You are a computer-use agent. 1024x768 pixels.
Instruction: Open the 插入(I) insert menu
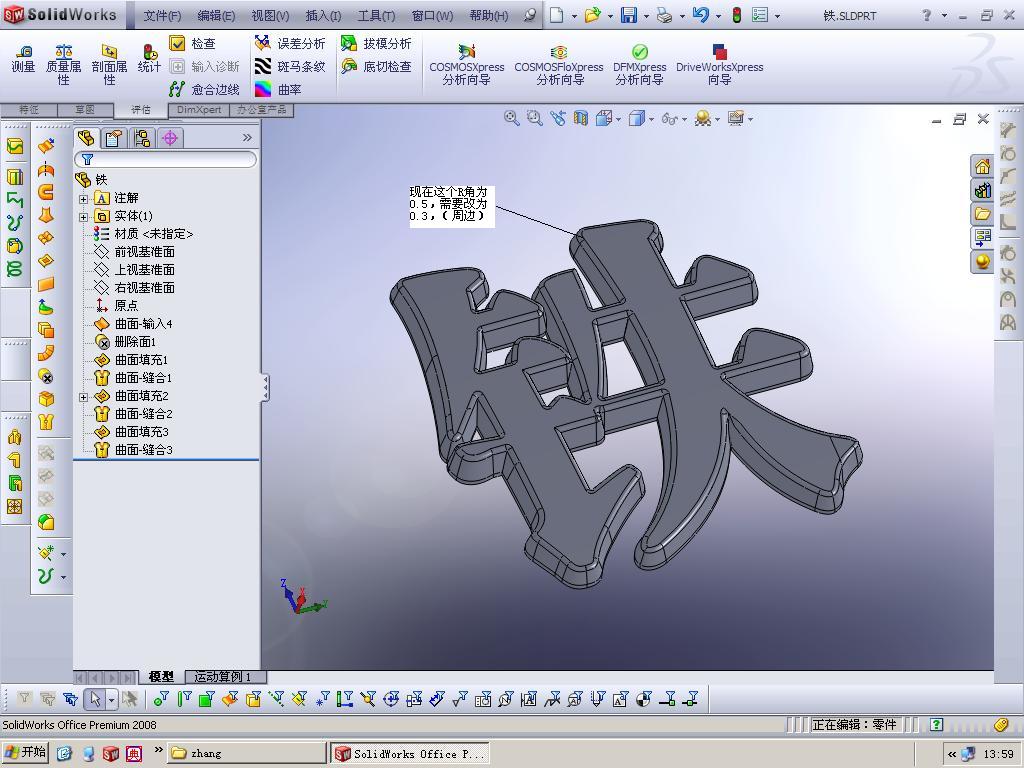pyautogui.click(x=323, y=15)
